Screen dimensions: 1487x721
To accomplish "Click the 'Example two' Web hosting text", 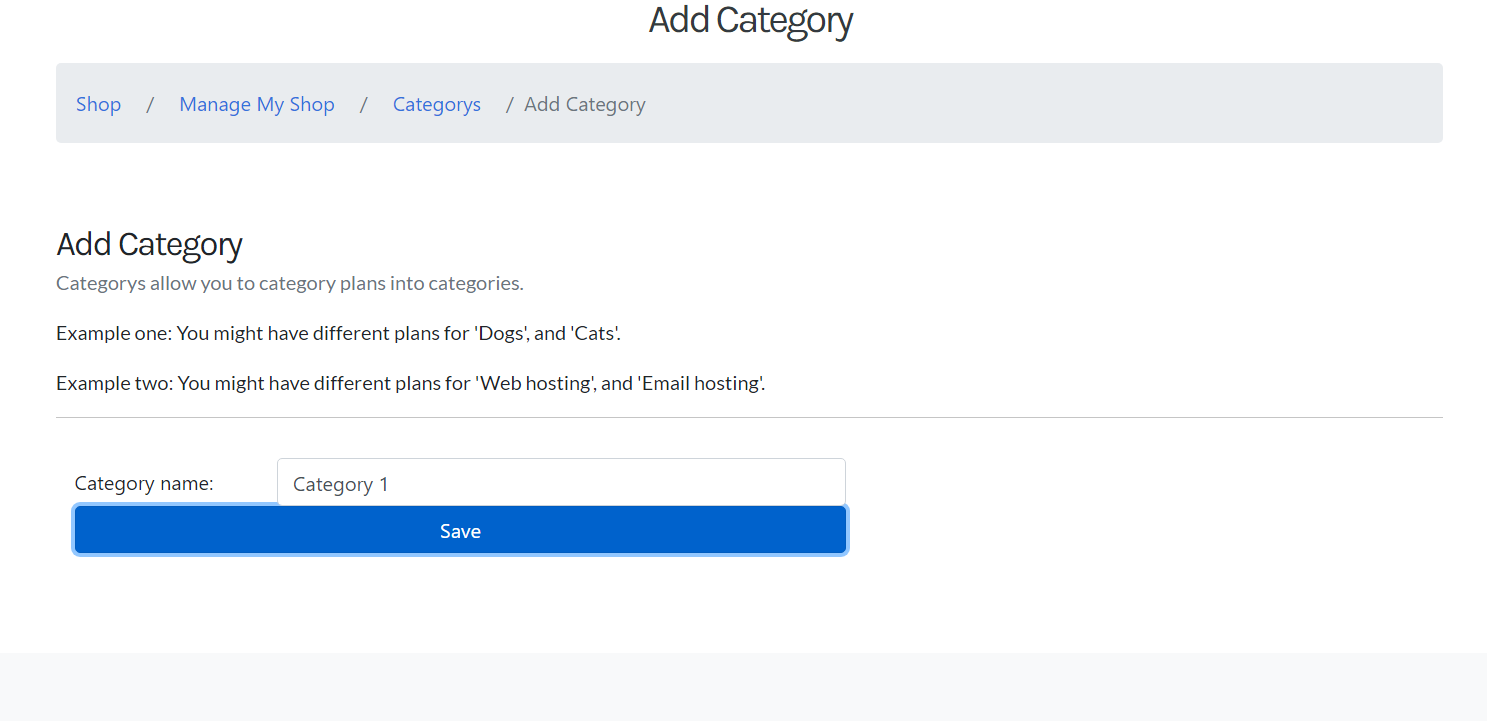I will tap(411, 383).
